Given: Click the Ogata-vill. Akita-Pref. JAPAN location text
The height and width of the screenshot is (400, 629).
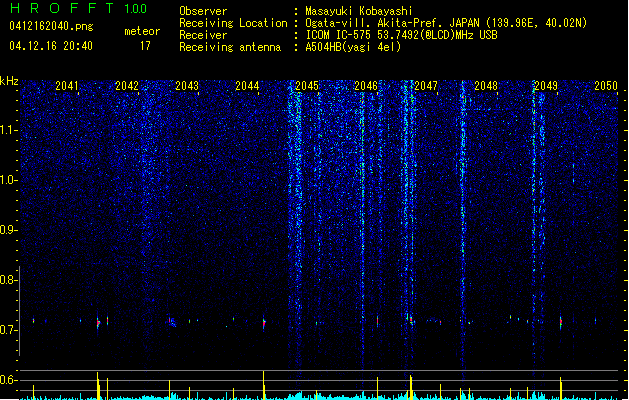Looking at the screenshot, I should click(446, 23).
